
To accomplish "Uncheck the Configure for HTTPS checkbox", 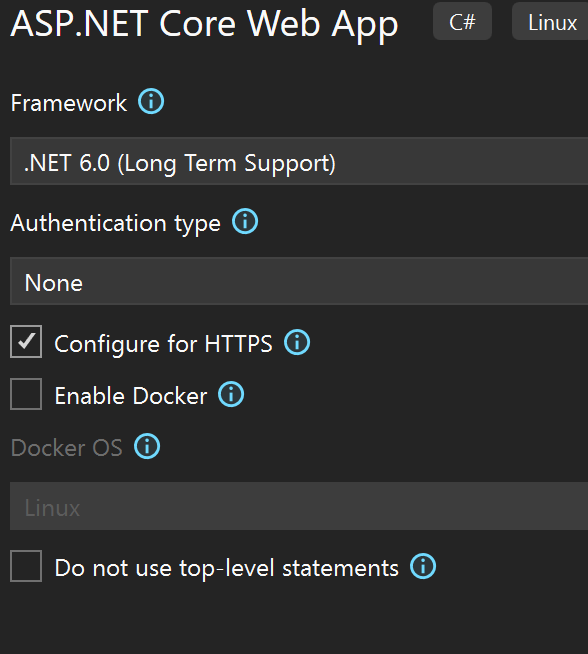I will (x=26, y=342).
